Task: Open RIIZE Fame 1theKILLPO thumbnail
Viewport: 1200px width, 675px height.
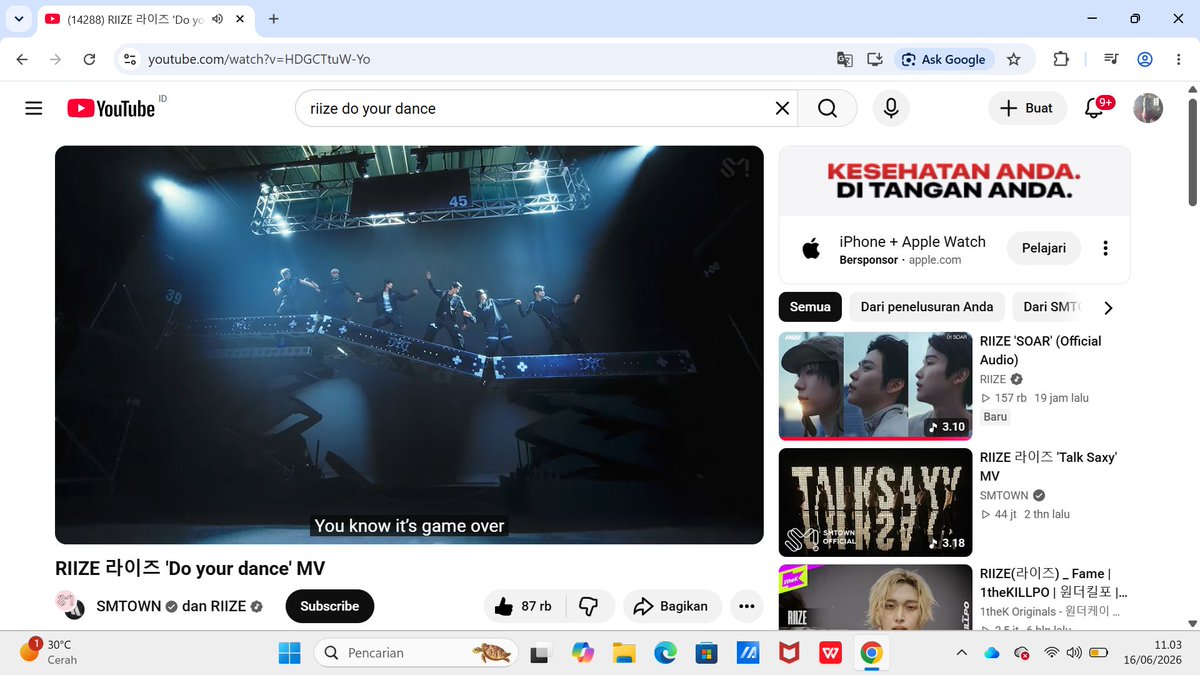Action: pyautogui.click(x=875, y=597)
